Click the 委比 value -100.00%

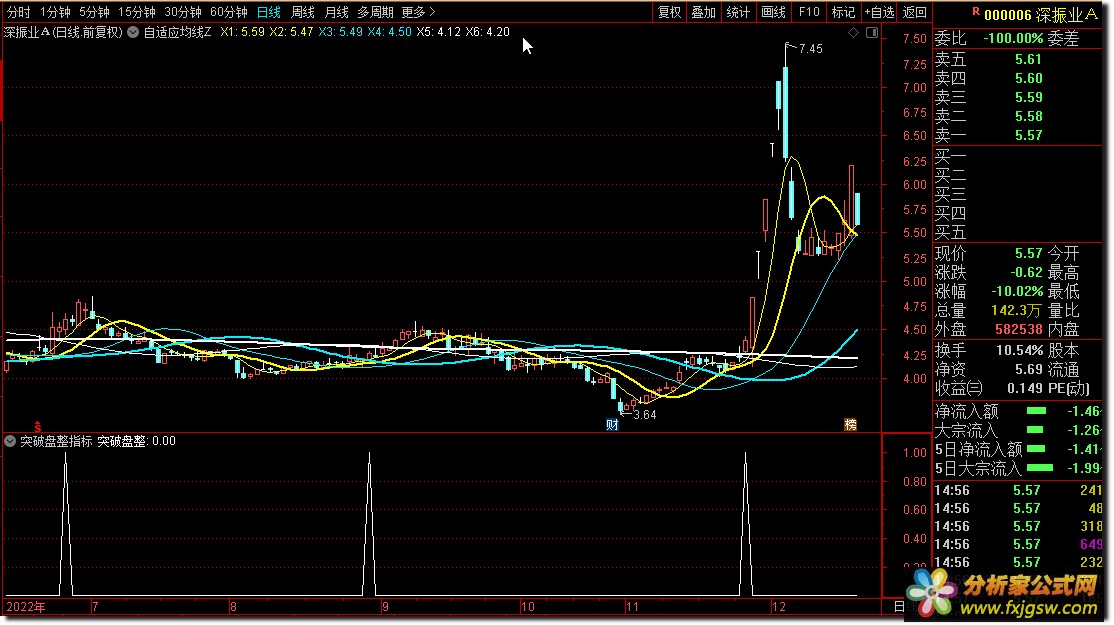pyautogui.click(x=1013, y=39)
